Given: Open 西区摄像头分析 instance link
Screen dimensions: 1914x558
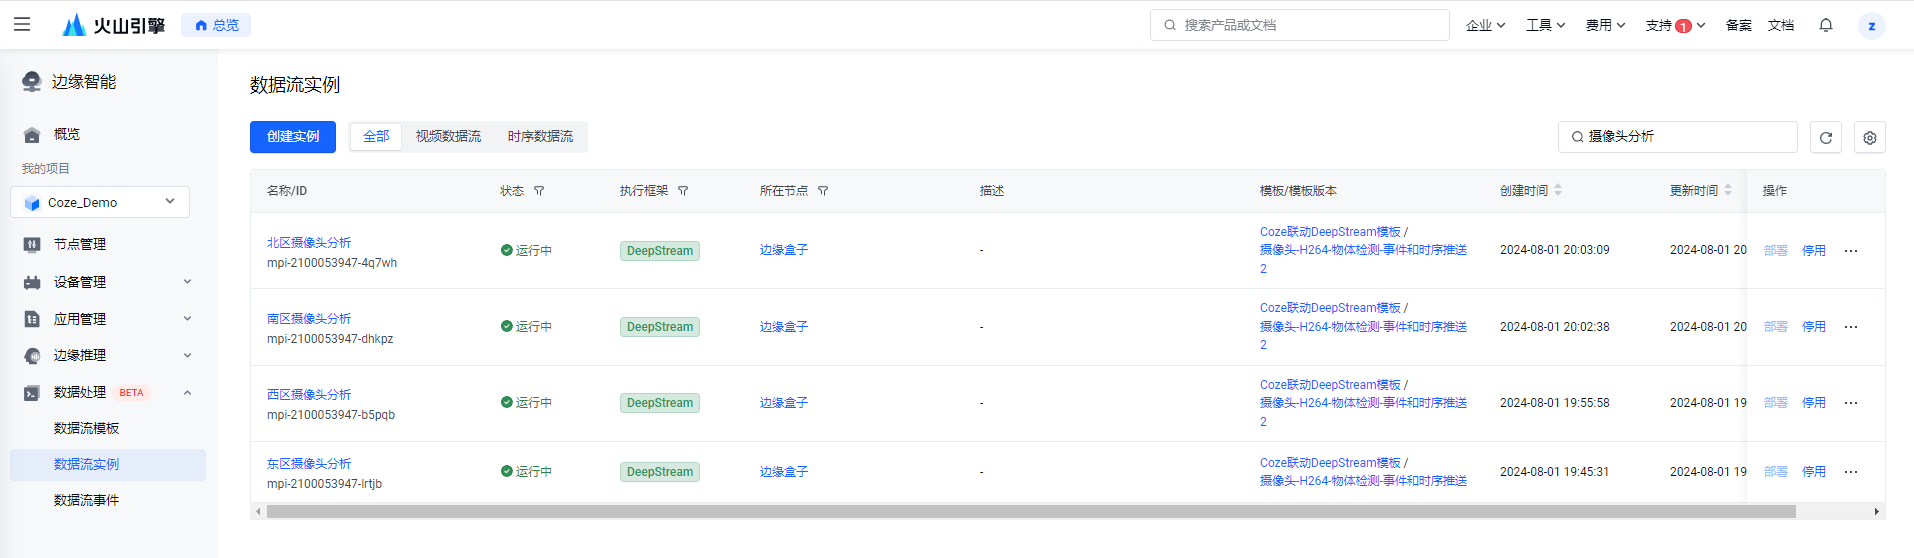Looking at the screenshot, I should 309,395.
